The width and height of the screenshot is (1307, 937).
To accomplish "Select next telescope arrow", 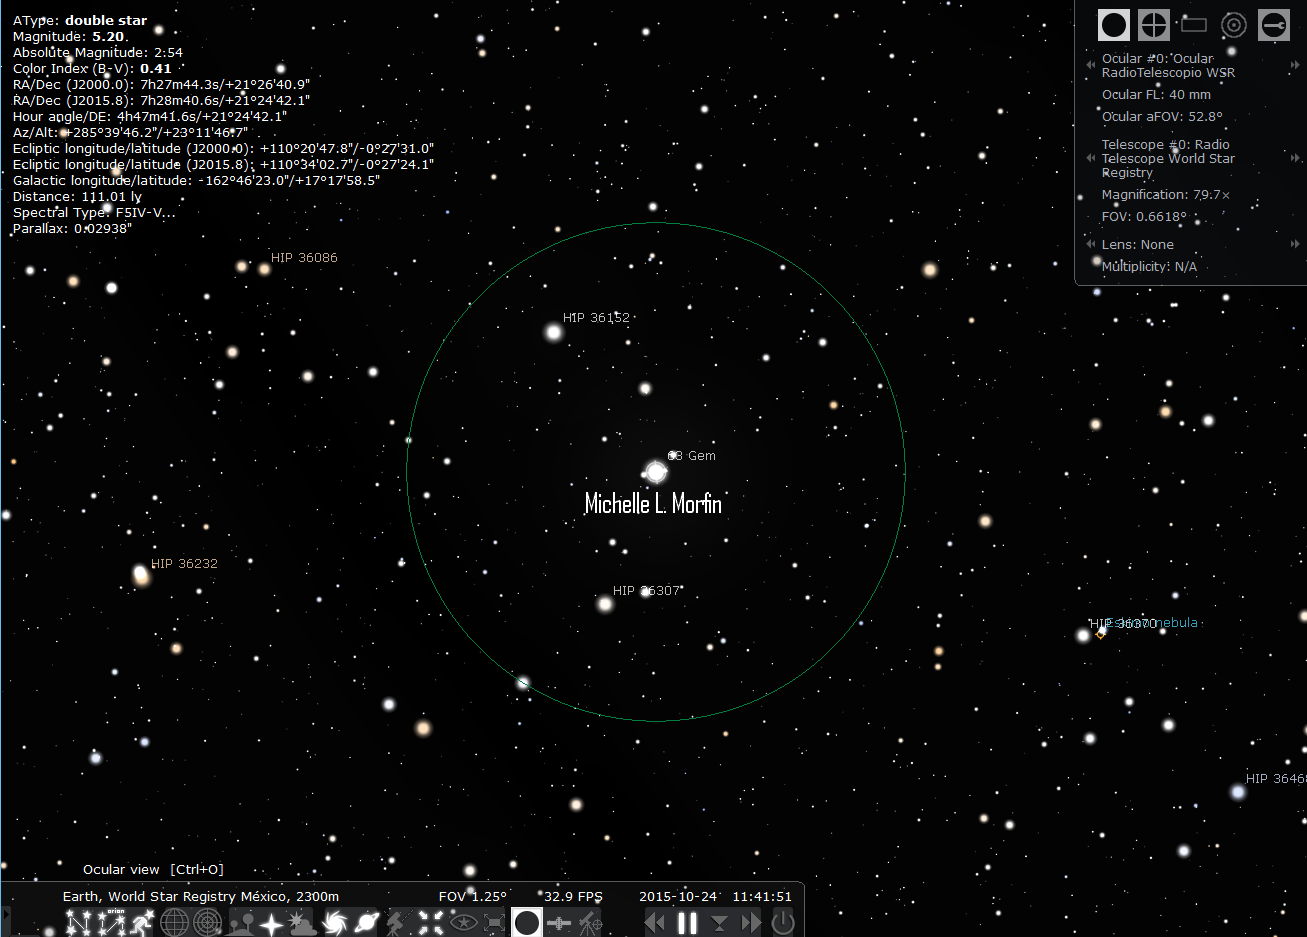I will tap(1296, 158).
